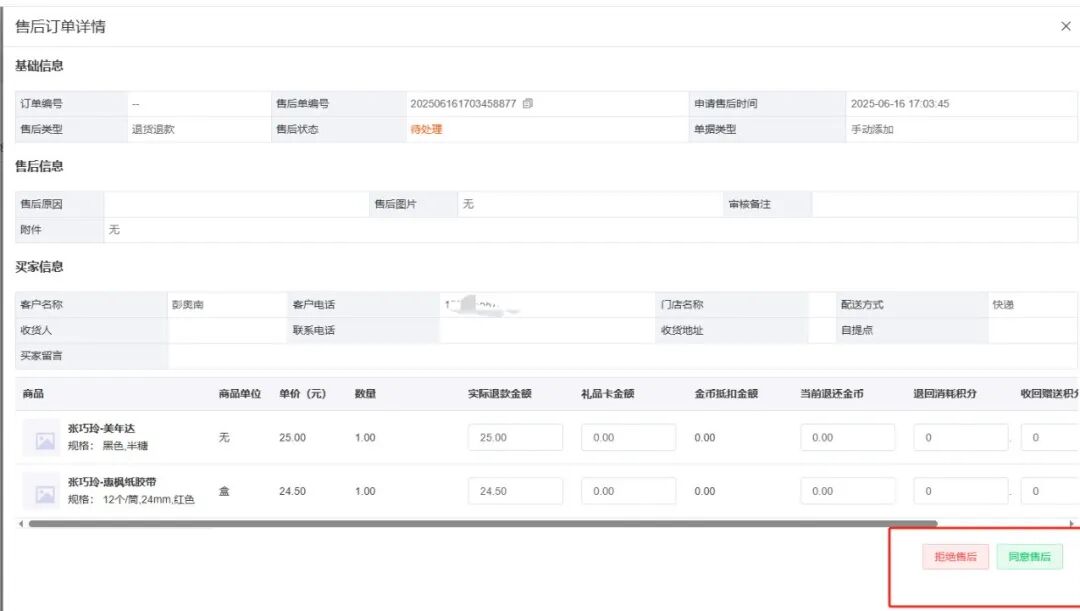Focus 退回消耗积分 input in 美年达 row
Viewport: 1080px width, 611px height.
pyautogui.click(x=961, y=437)
